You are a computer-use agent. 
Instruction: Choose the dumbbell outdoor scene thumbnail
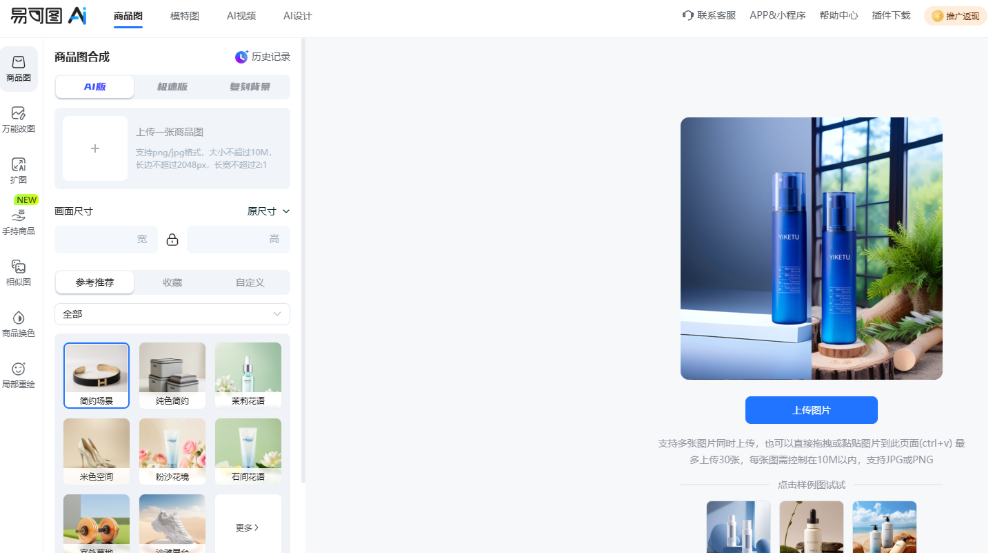coord(96,523)
